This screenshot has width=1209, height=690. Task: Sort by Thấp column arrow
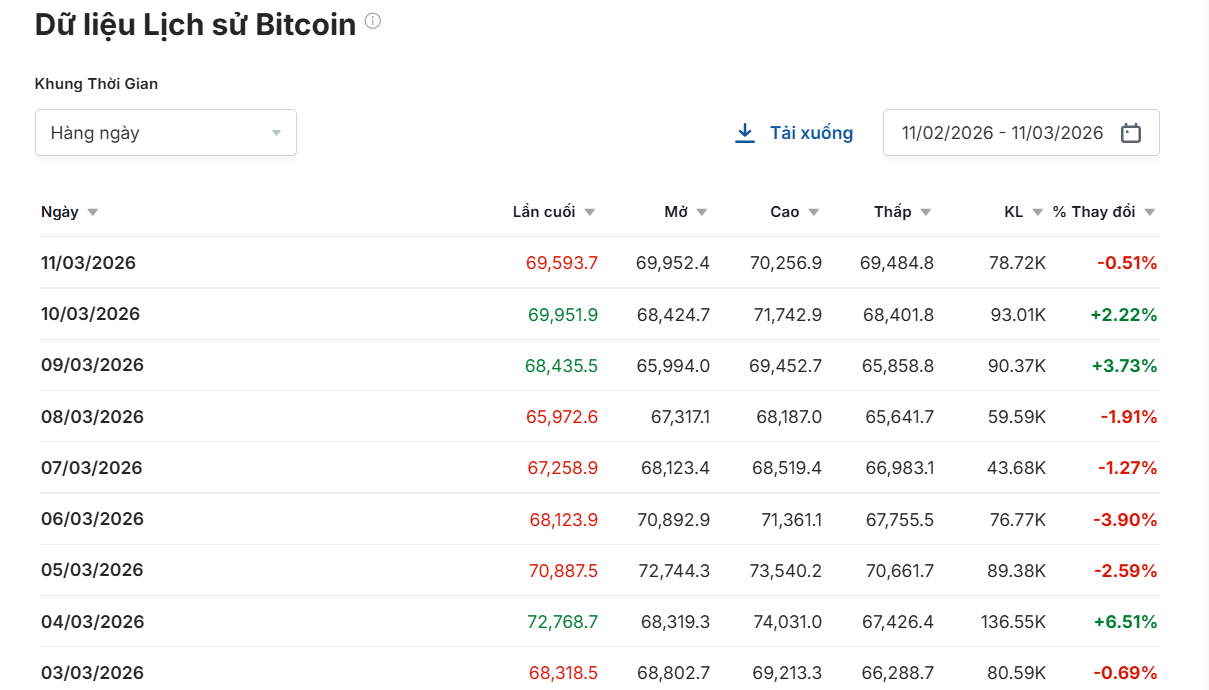coord(926,212)
